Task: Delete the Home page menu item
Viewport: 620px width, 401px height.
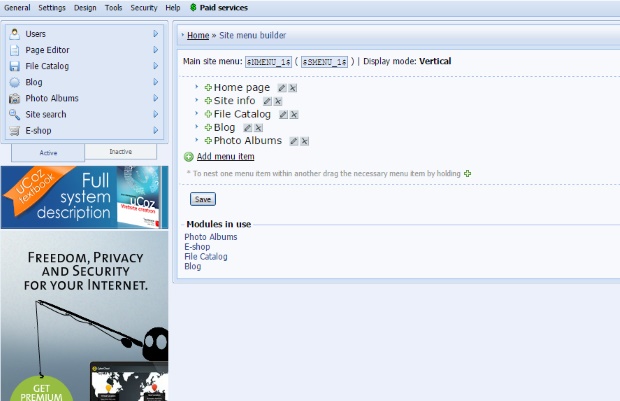Action: pos(293,88)
